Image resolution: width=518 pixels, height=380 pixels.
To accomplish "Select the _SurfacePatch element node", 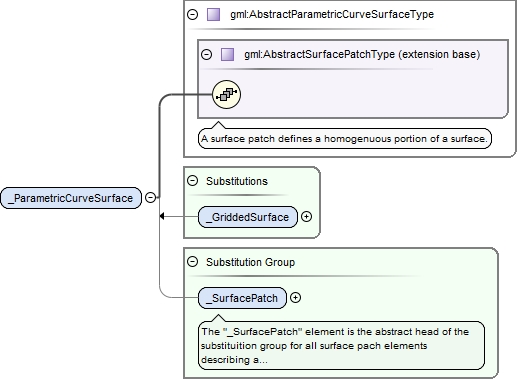I will (242, 298).
